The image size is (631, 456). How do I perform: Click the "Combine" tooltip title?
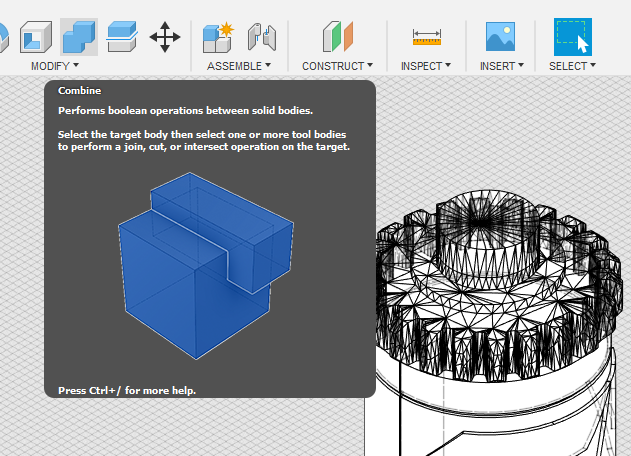80,91
